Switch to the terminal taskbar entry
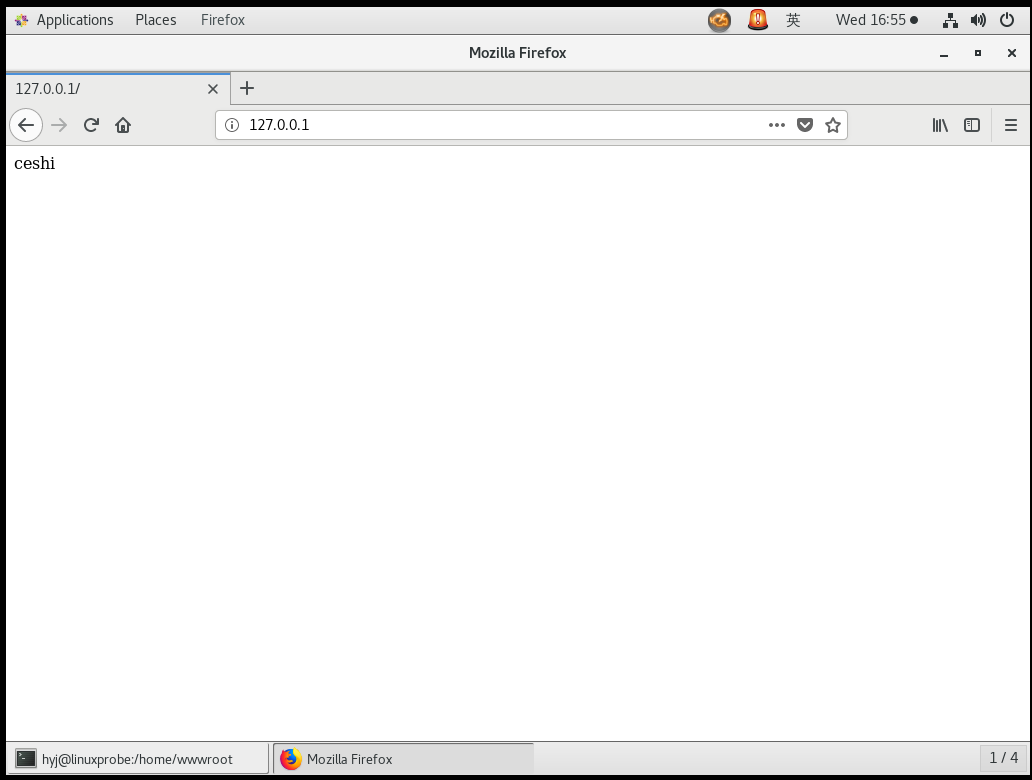The width and height of the screenshot is (1032, 780). 135,758
